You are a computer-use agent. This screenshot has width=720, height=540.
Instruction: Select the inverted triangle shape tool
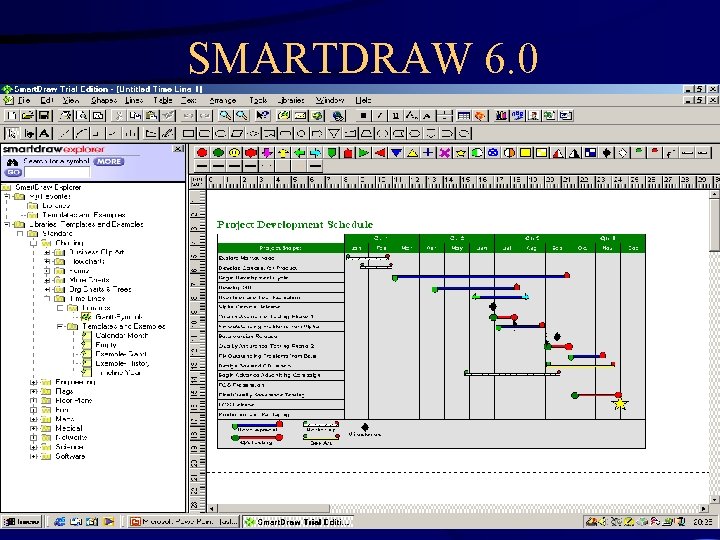pos(334,134)
